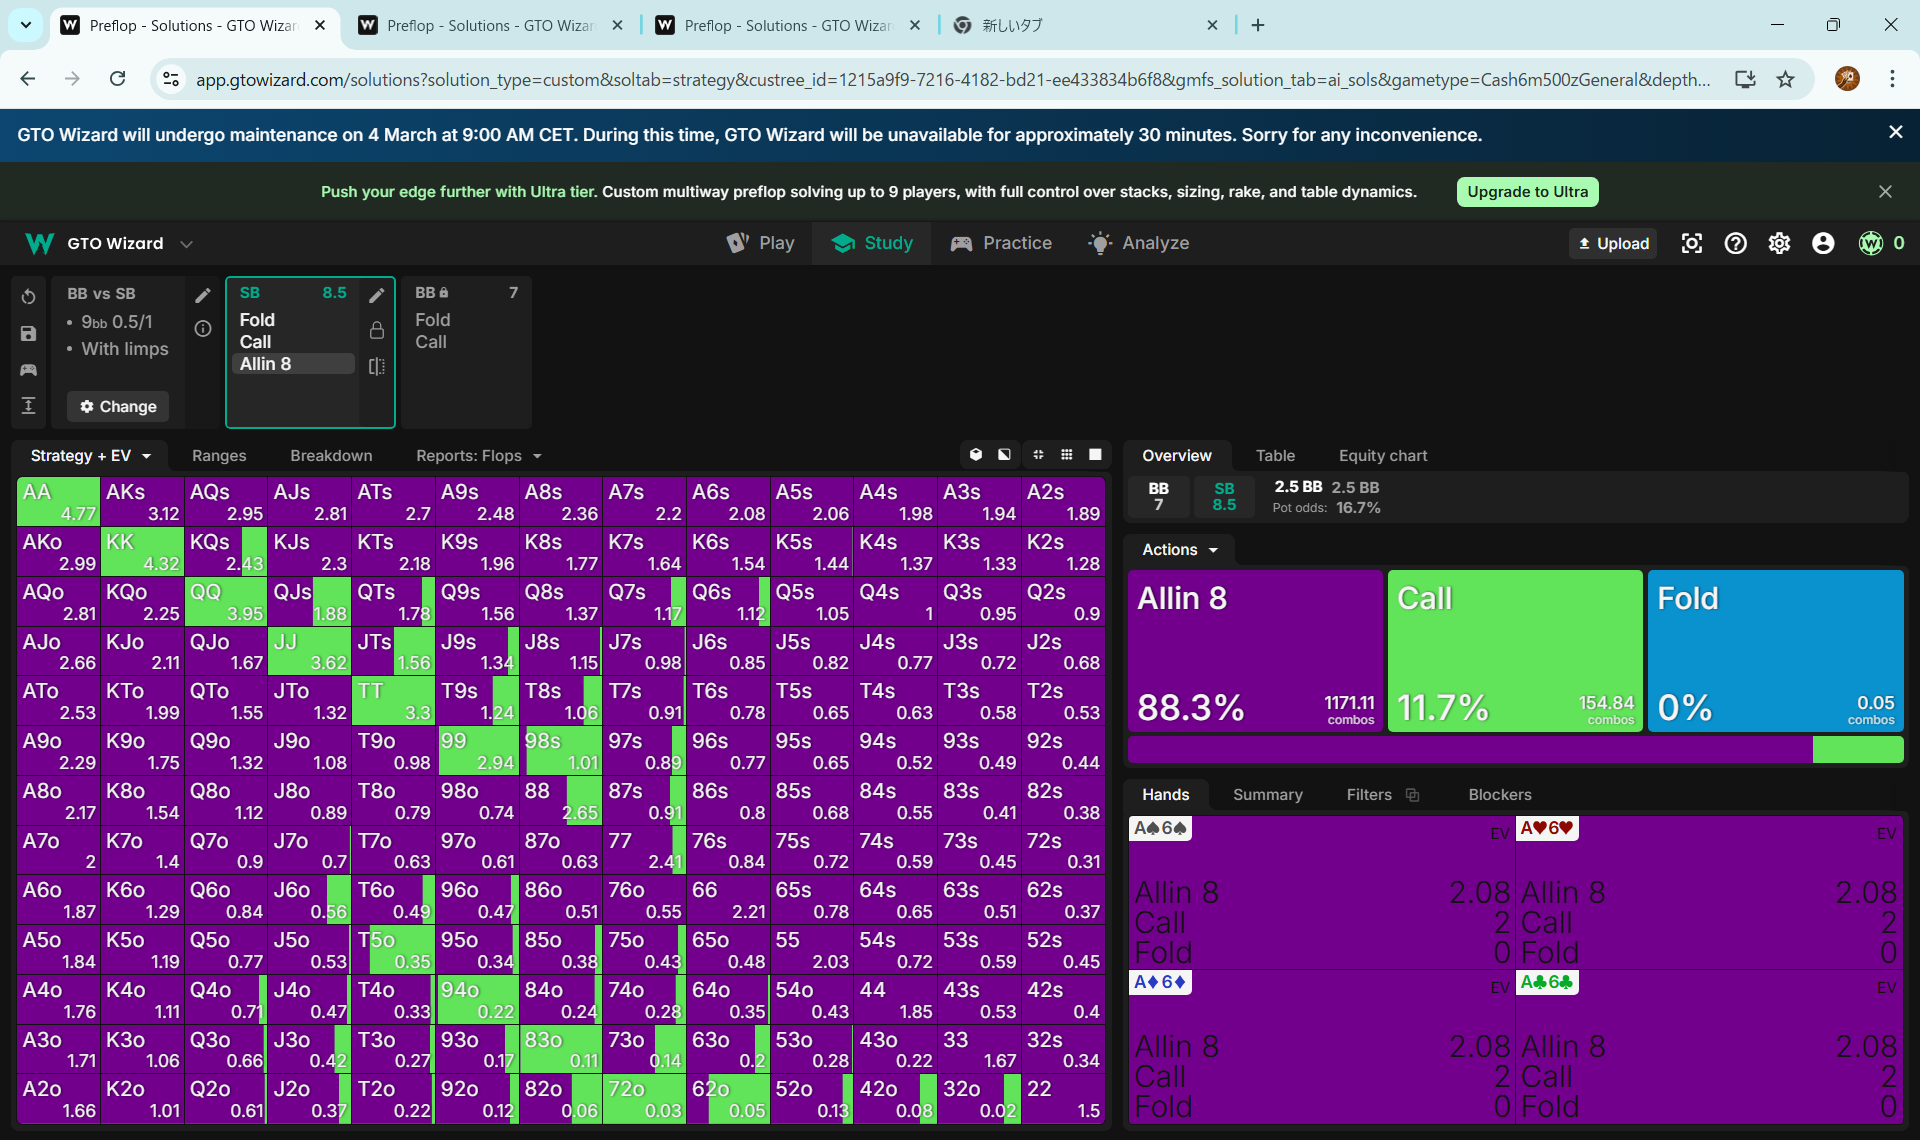Toggle the 3D cube matrix display mode
The width and height of the screenshot is (1920, 1140).
coord(976,455)
